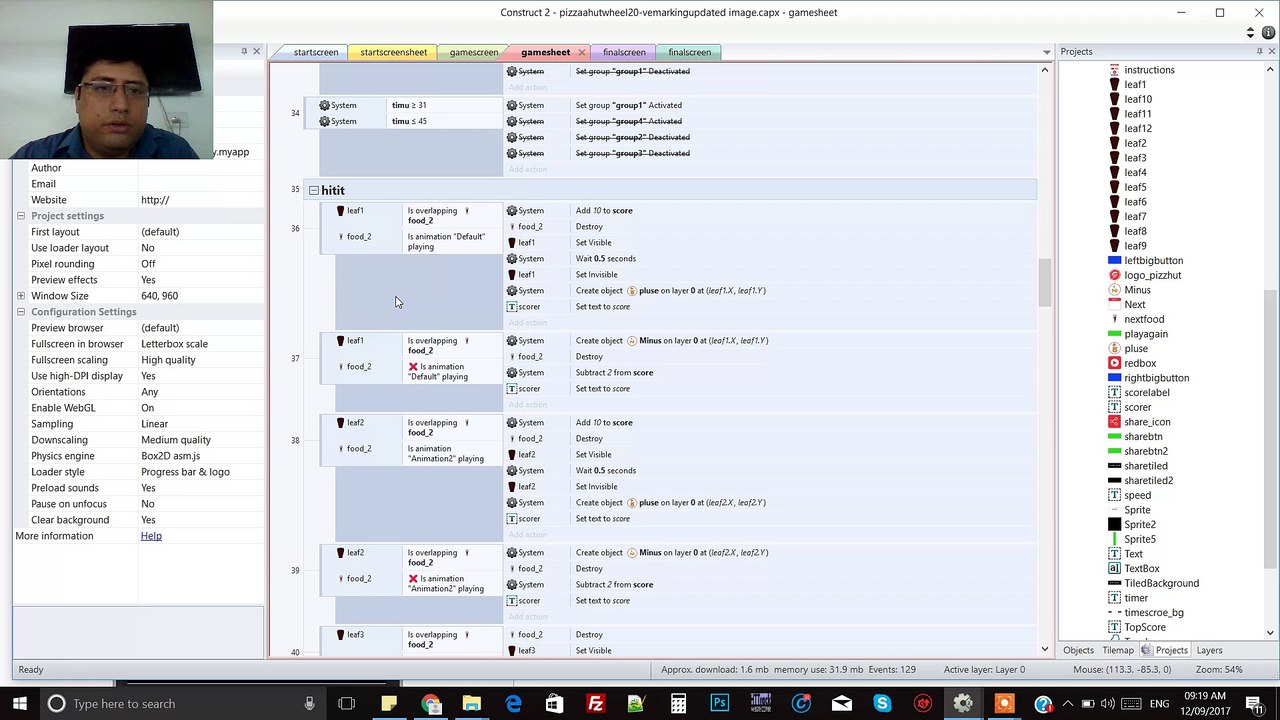Select the timer object in Projects
The image size is (1280, 720).
pos(1136,598)
